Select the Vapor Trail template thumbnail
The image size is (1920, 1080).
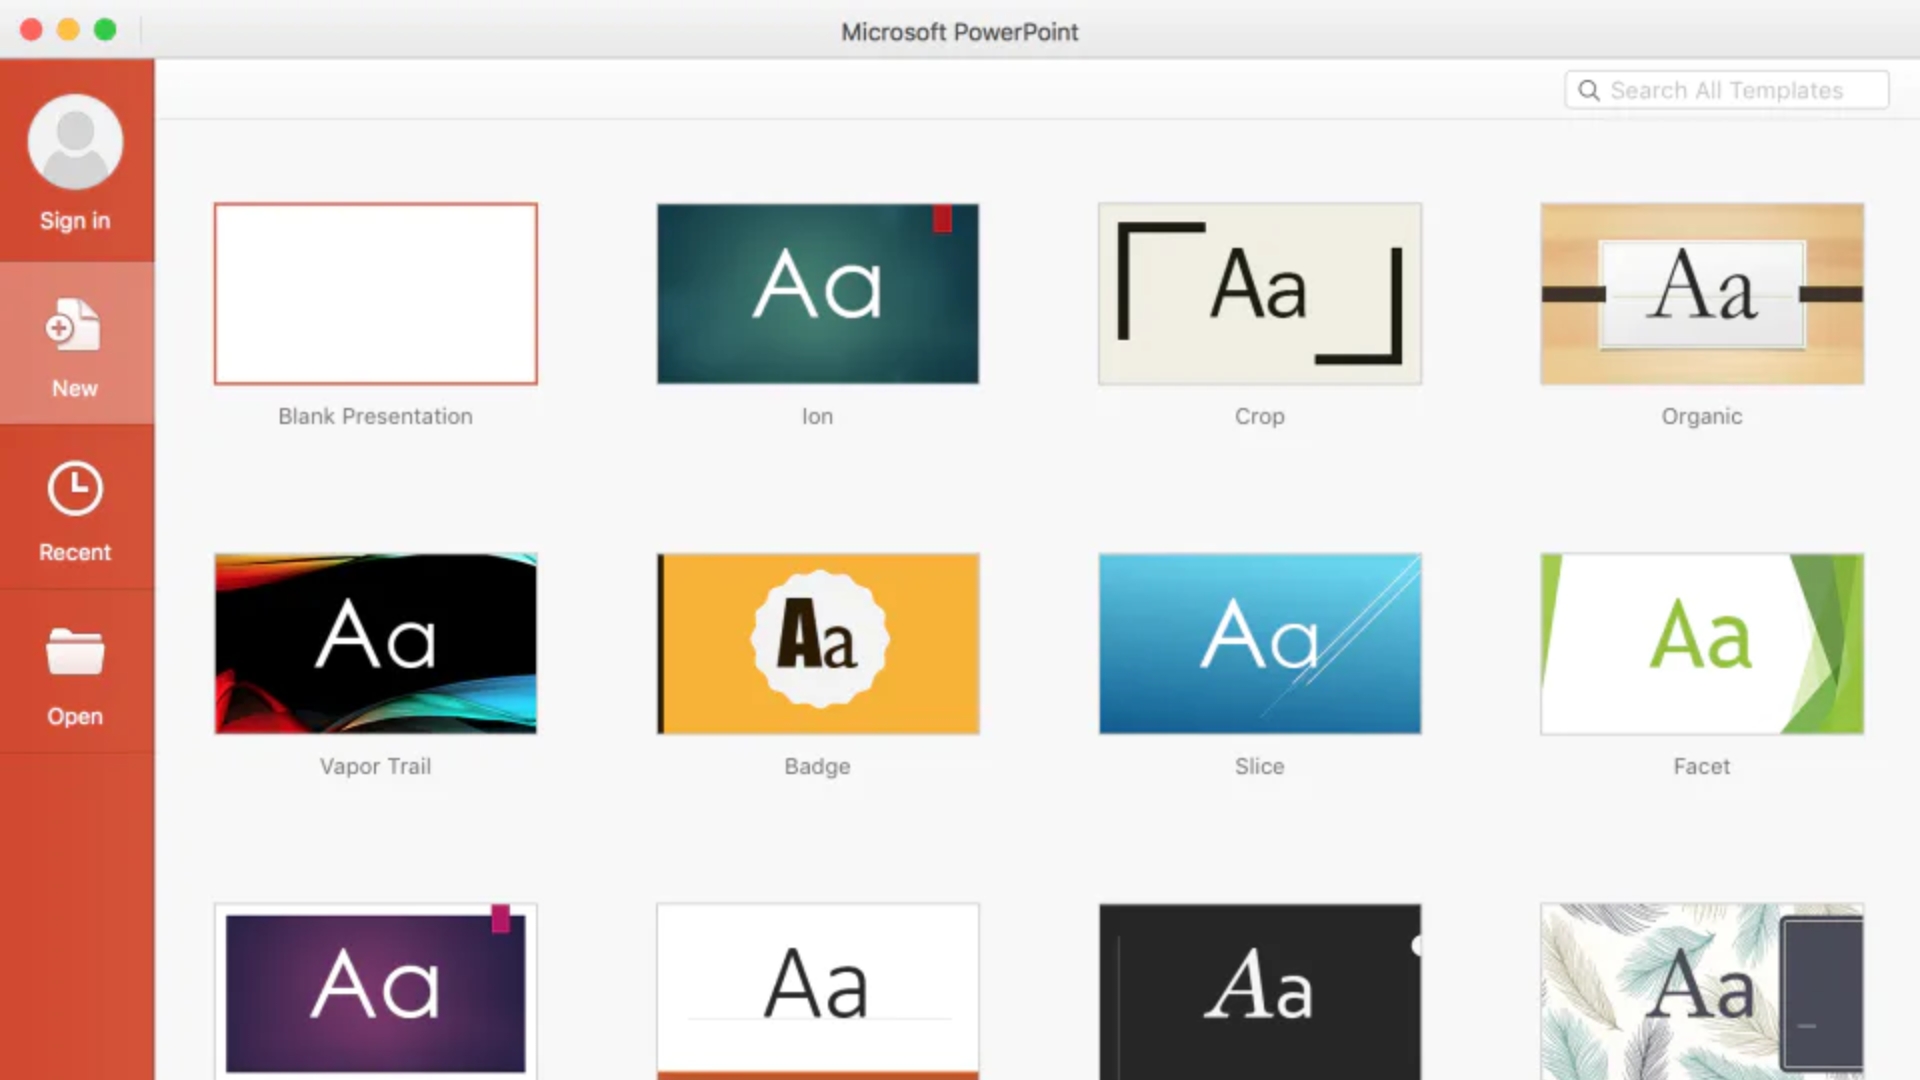click(376, 644)
